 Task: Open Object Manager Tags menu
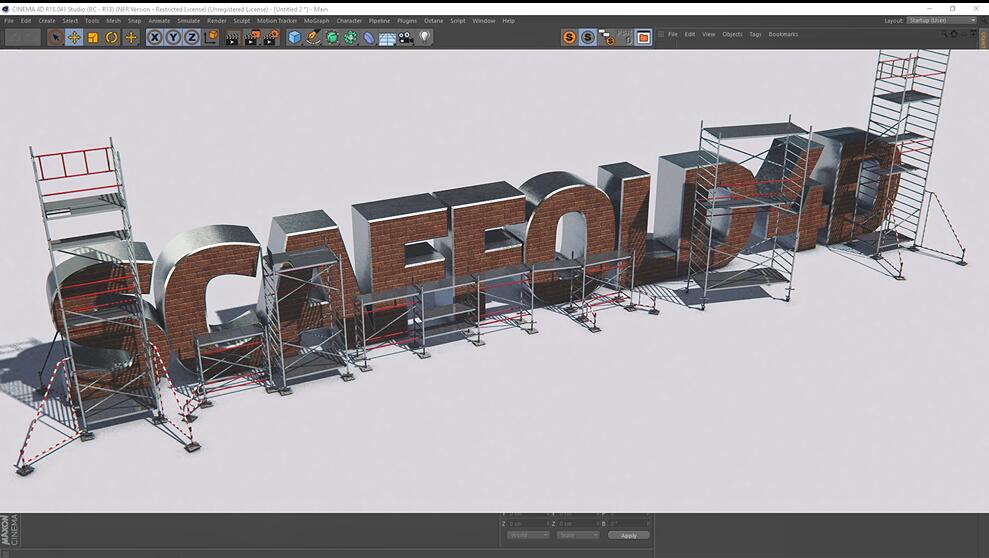coord(756,34)
